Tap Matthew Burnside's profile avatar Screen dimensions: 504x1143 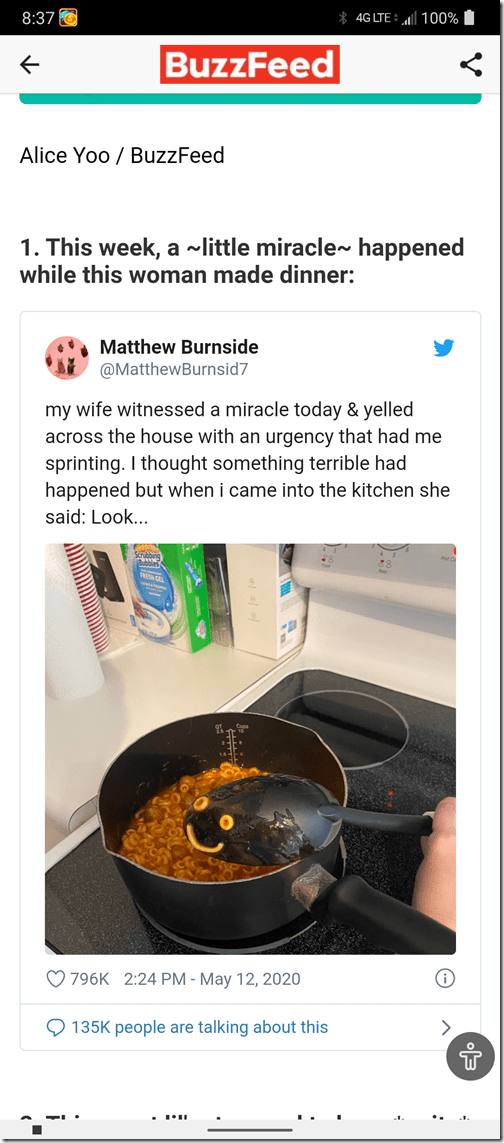[67, 358]
